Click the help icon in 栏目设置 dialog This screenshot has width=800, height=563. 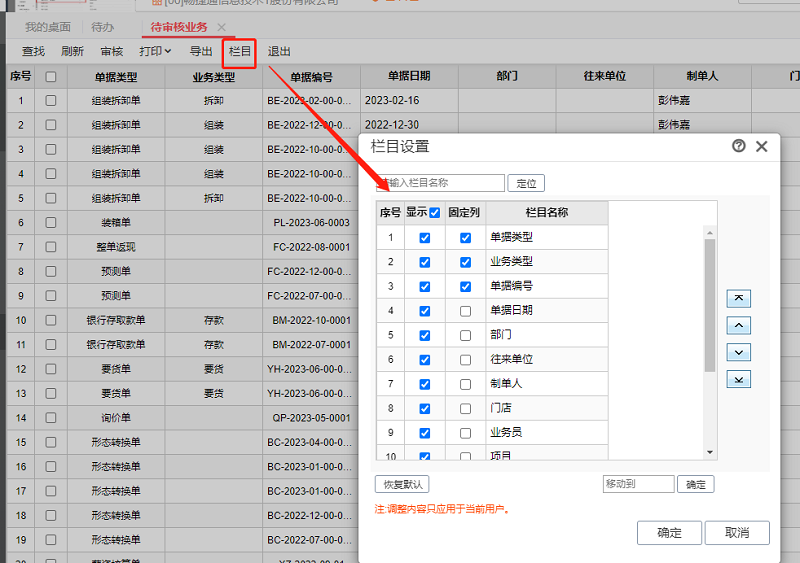739,146
